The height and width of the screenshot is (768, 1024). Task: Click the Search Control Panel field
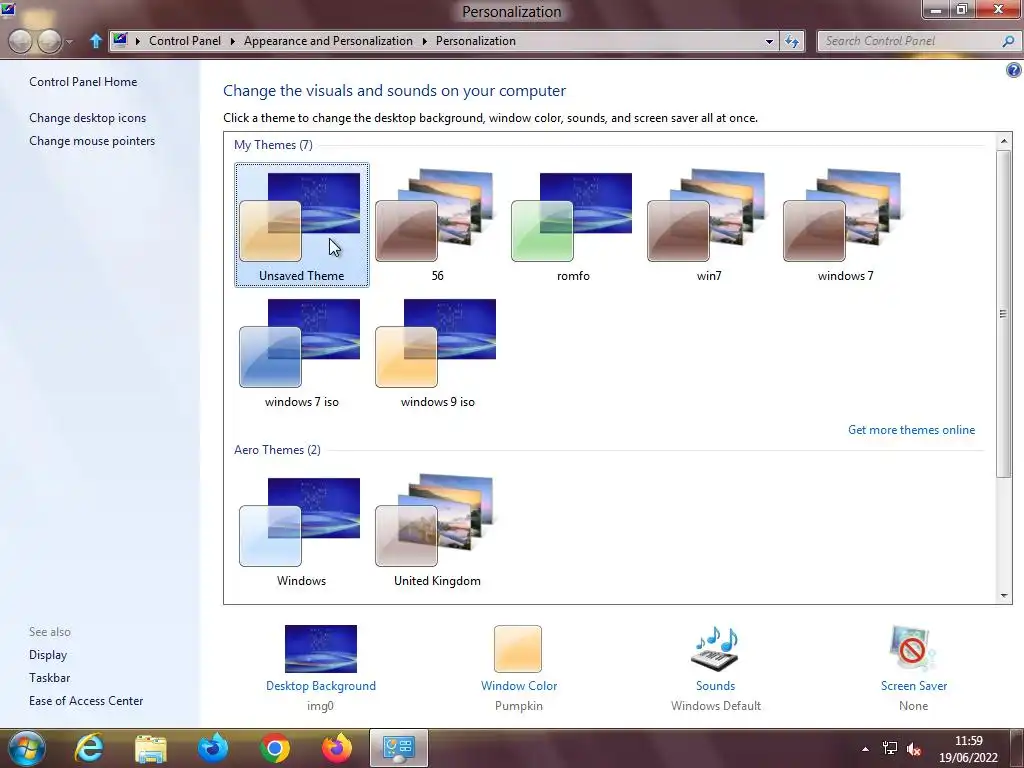tap(908, 40)
